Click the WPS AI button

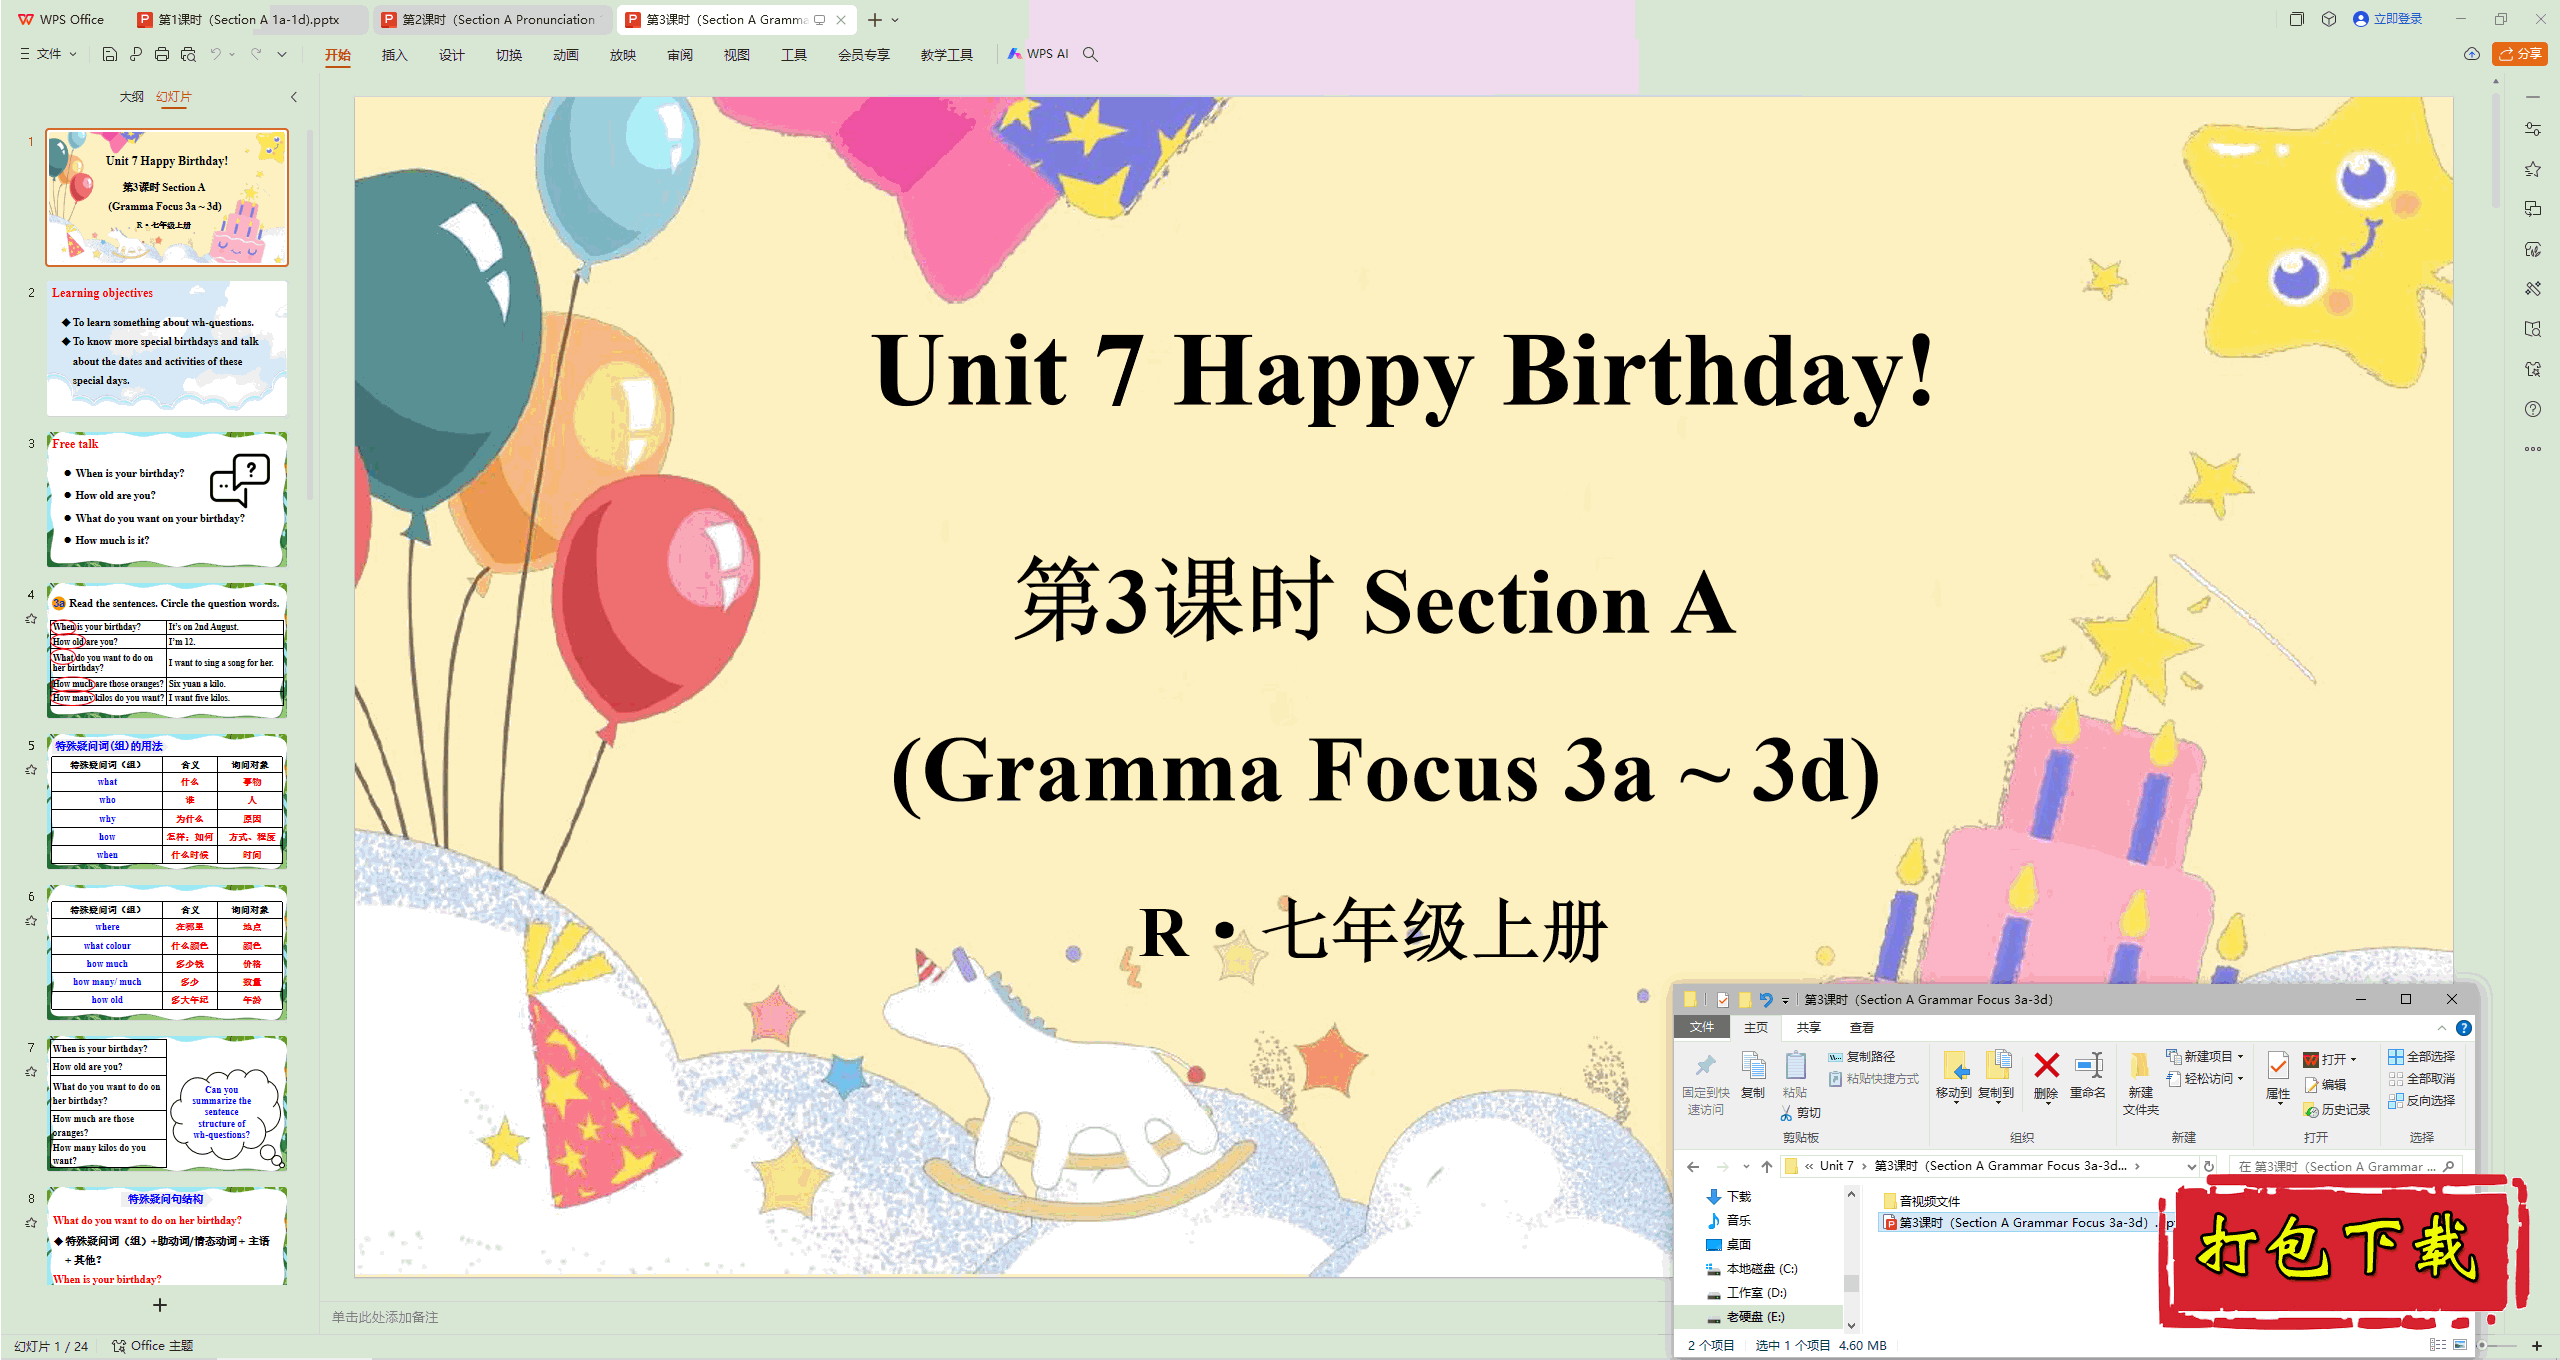(x=1038, y=54)
